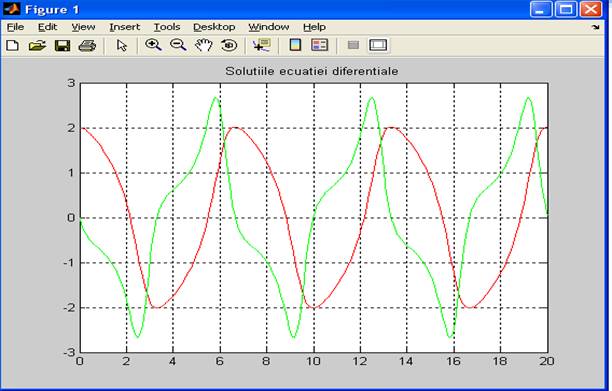Image resolution: width=612 pixels, height=391 pixels.
Task: Show plot tools and dock the figure
Action: coord(378,45)
